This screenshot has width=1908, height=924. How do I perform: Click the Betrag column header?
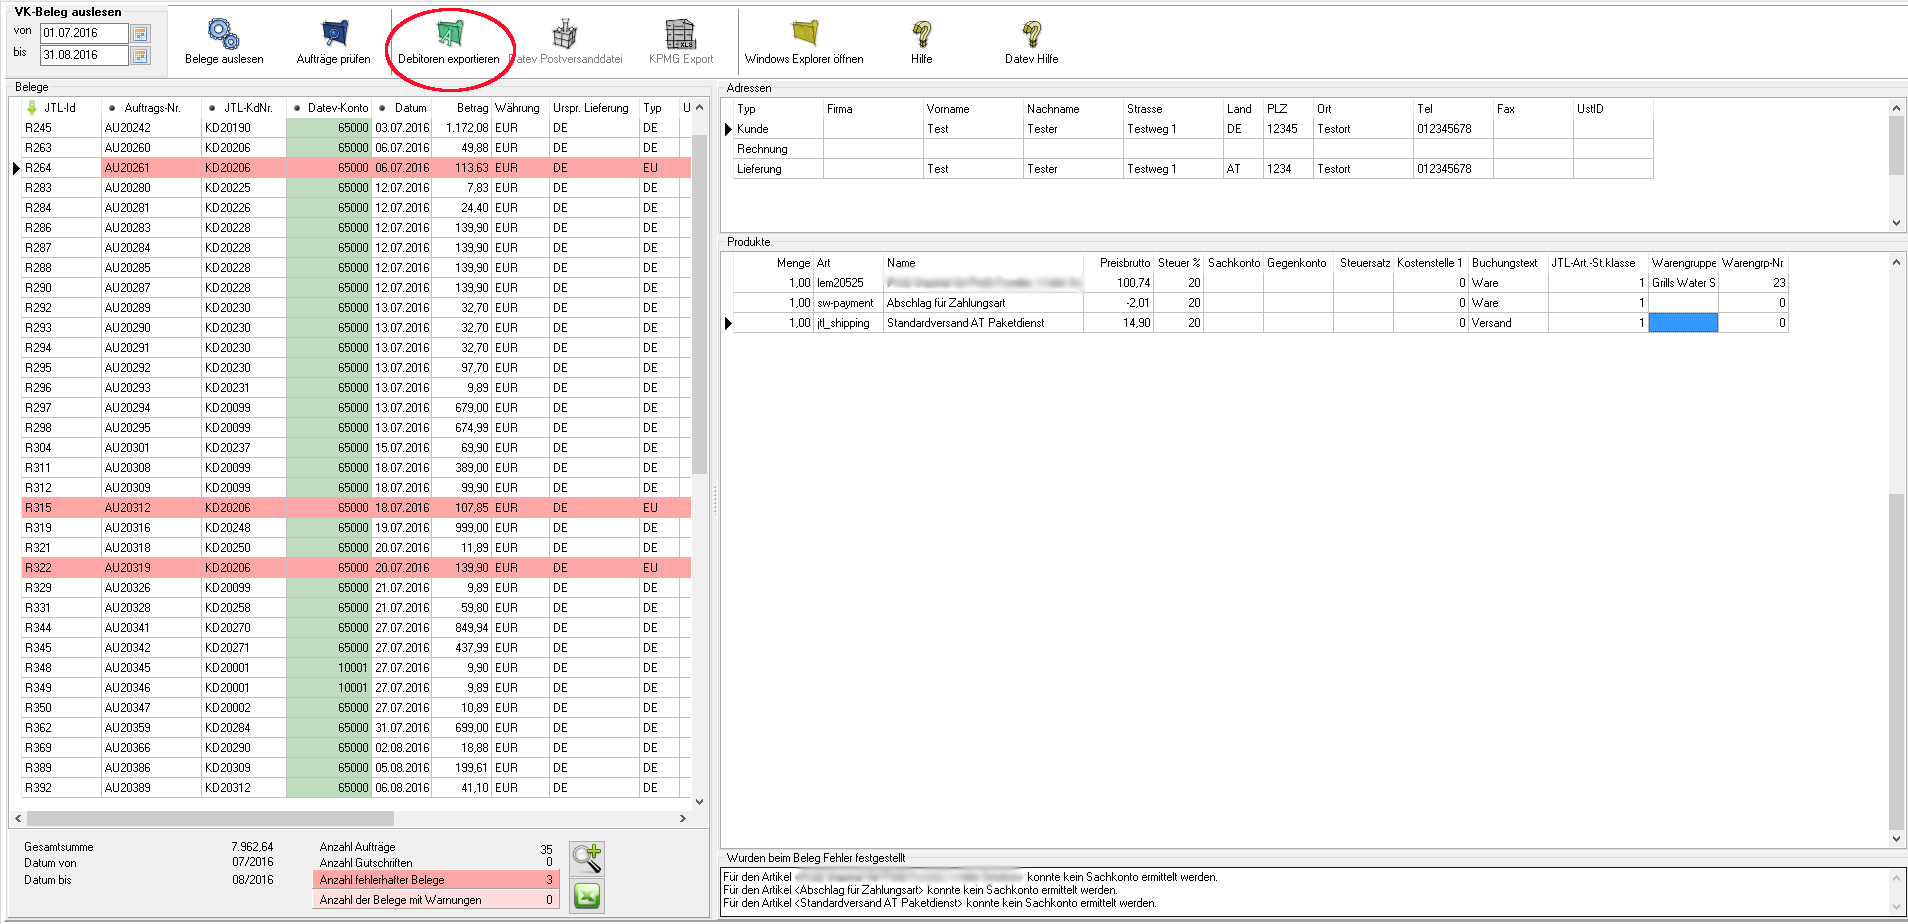[472, 108]
